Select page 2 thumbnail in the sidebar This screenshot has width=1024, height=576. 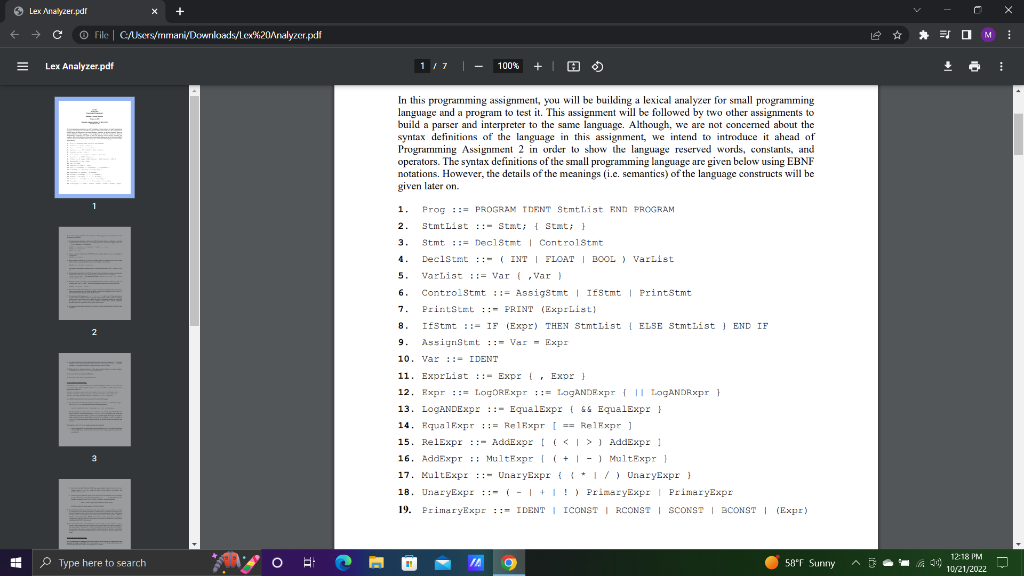click(x=94, y=272)
